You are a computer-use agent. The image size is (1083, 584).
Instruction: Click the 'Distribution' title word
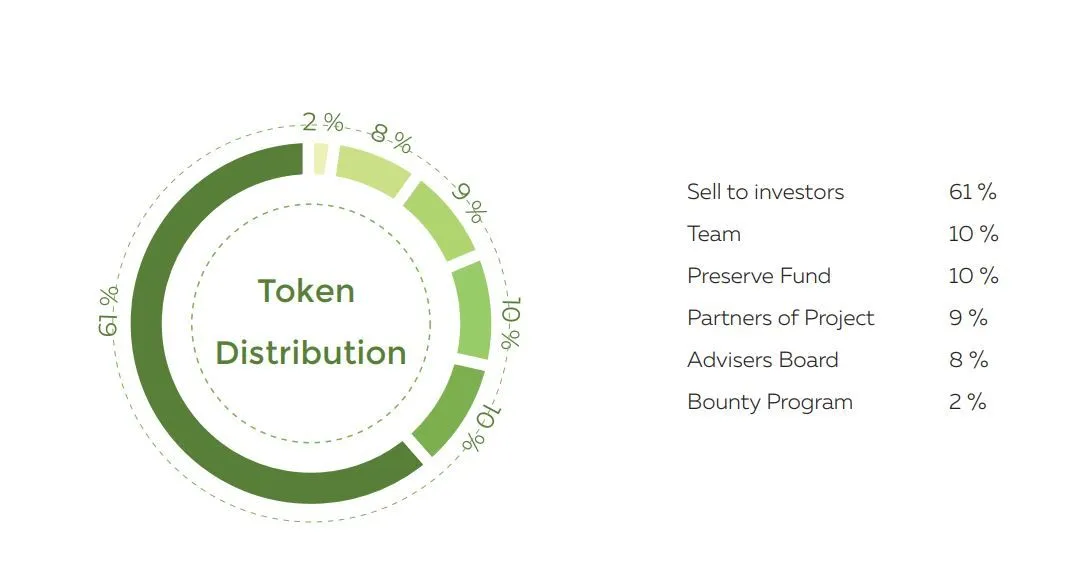point(311,353)
